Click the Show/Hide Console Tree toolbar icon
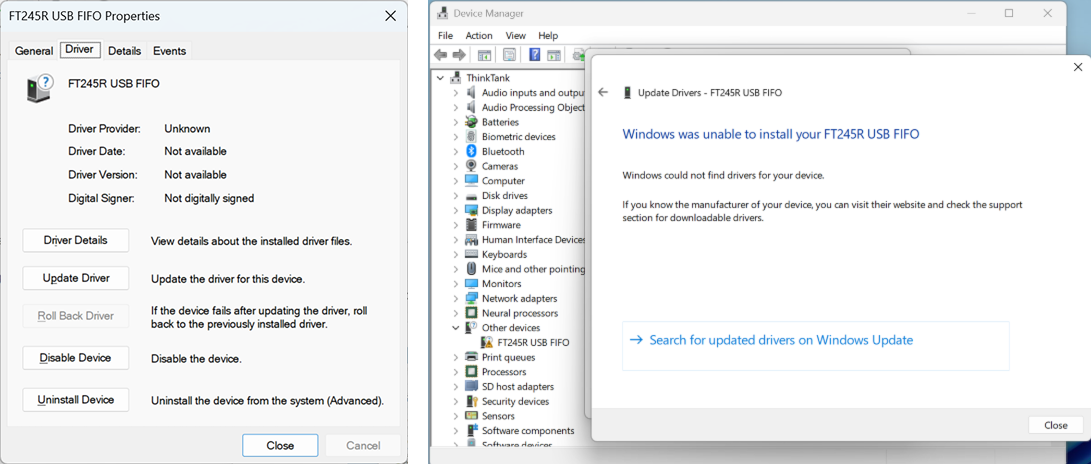 click(484, 54)
